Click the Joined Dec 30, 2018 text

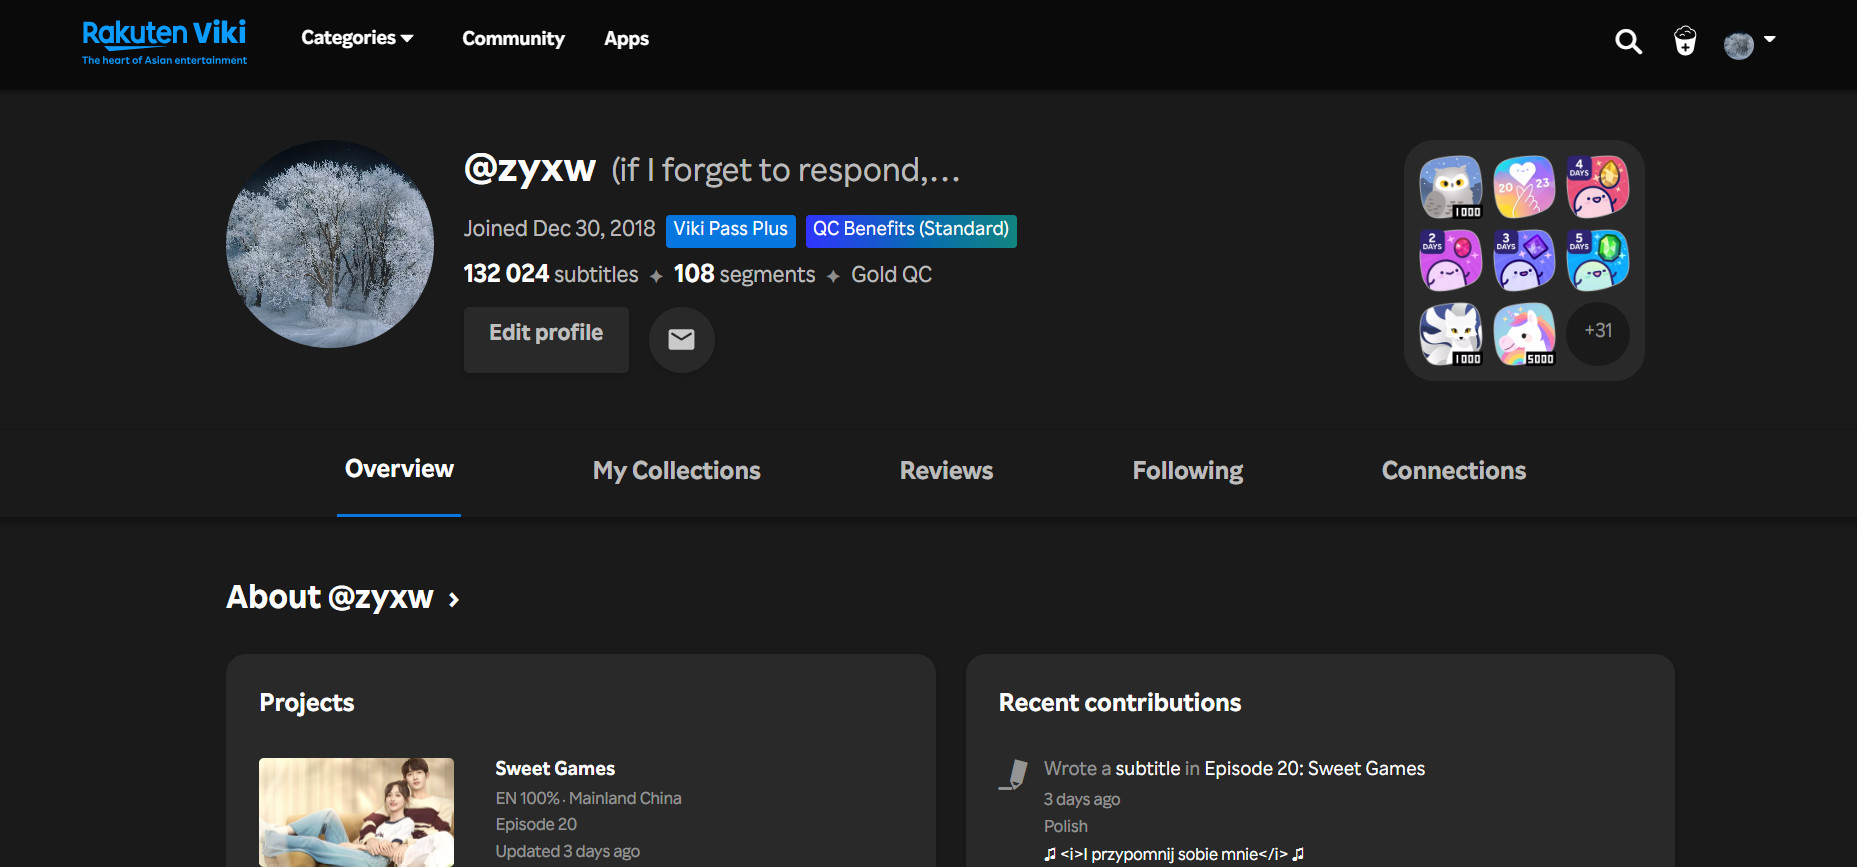pos(559,229)
